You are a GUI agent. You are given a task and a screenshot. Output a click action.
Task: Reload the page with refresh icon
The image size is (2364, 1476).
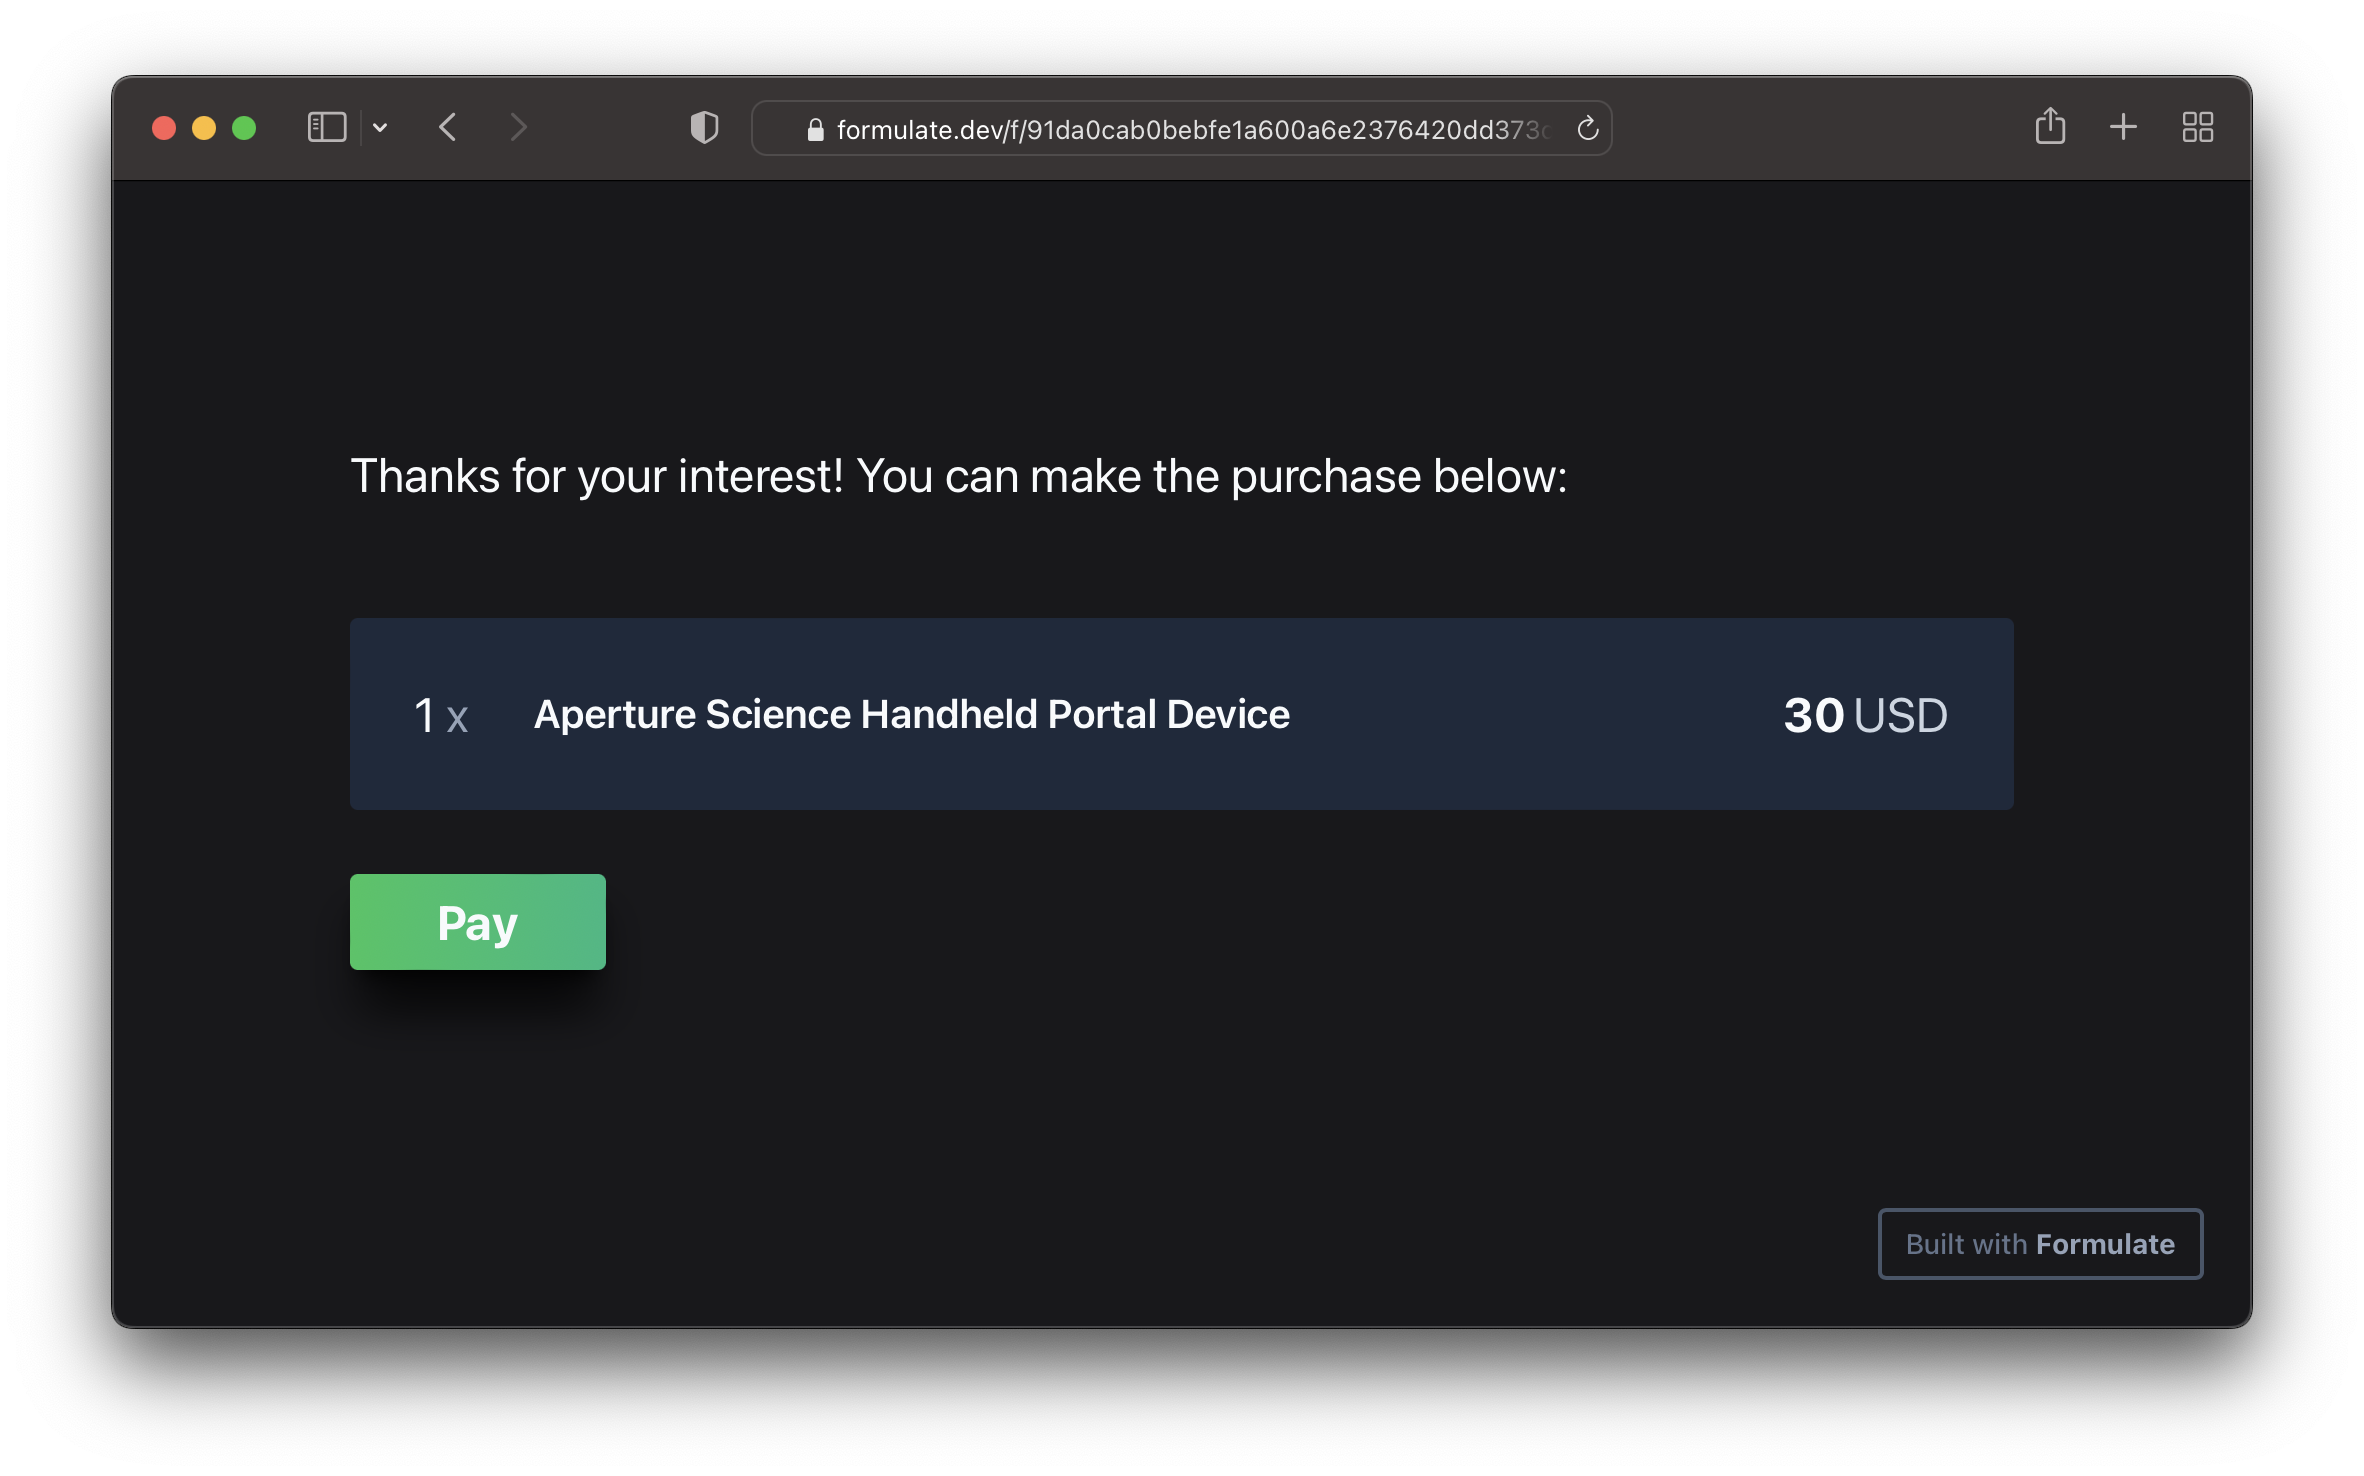coord(1587,129)
